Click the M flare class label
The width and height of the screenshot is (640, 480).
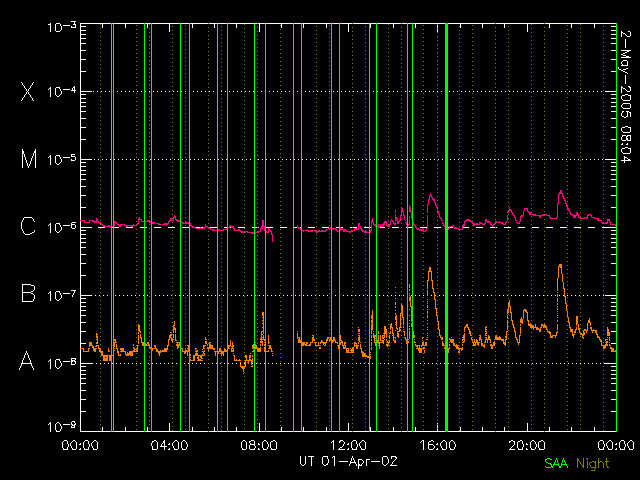tap(29, 159)
